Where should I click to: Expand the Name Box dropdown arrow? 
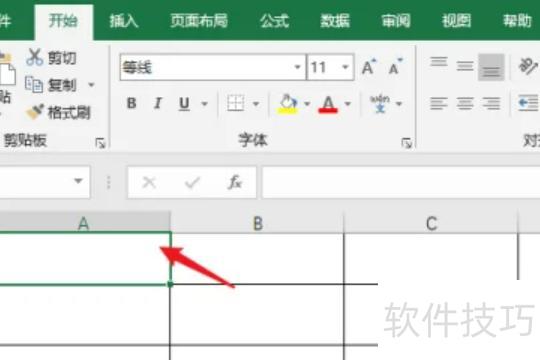[x=79, y=181]
